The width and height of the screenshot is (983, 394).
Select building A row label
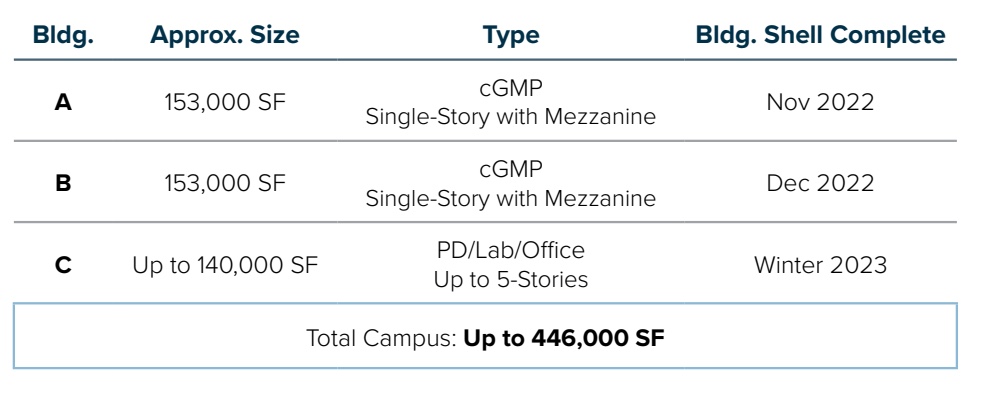point(63,102)
